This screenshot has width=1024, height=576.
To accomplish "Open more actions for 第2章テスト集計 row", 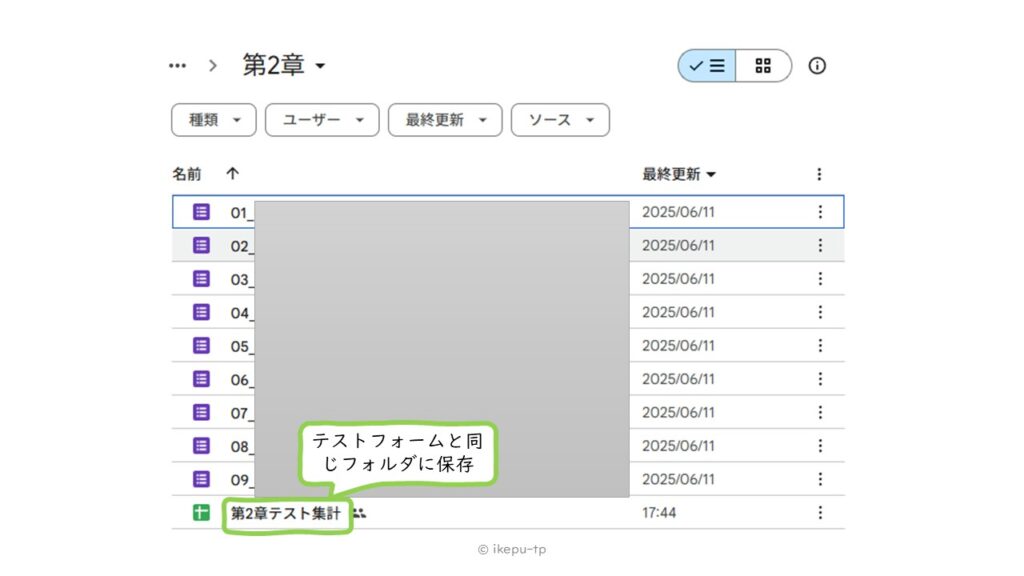I will 820,512.
